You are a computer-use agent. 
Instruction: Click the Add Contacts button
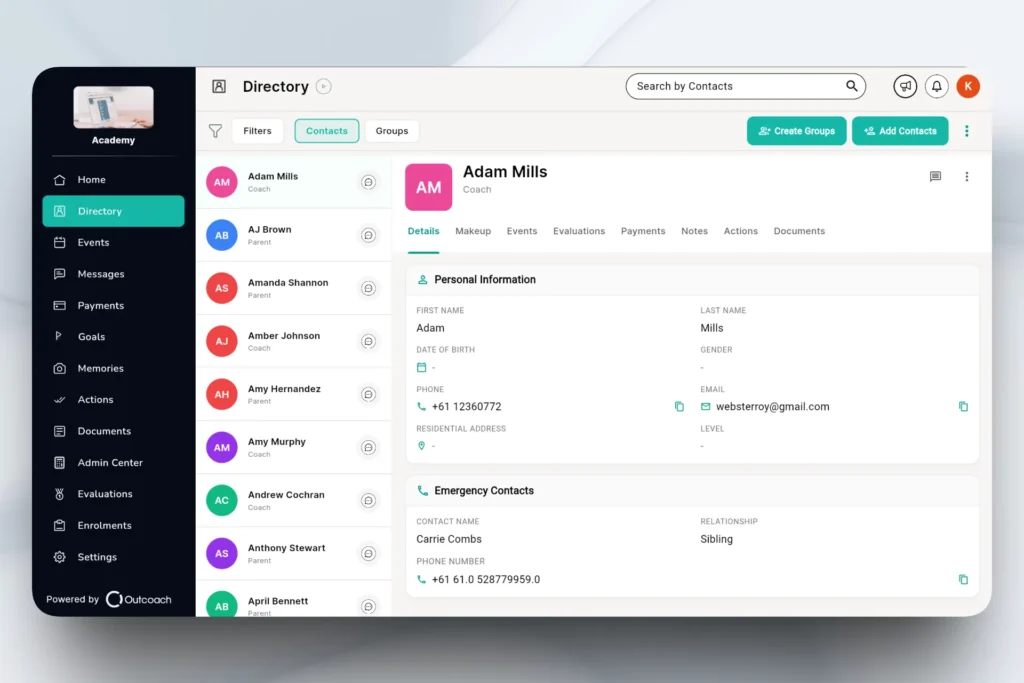coord(900,131)
